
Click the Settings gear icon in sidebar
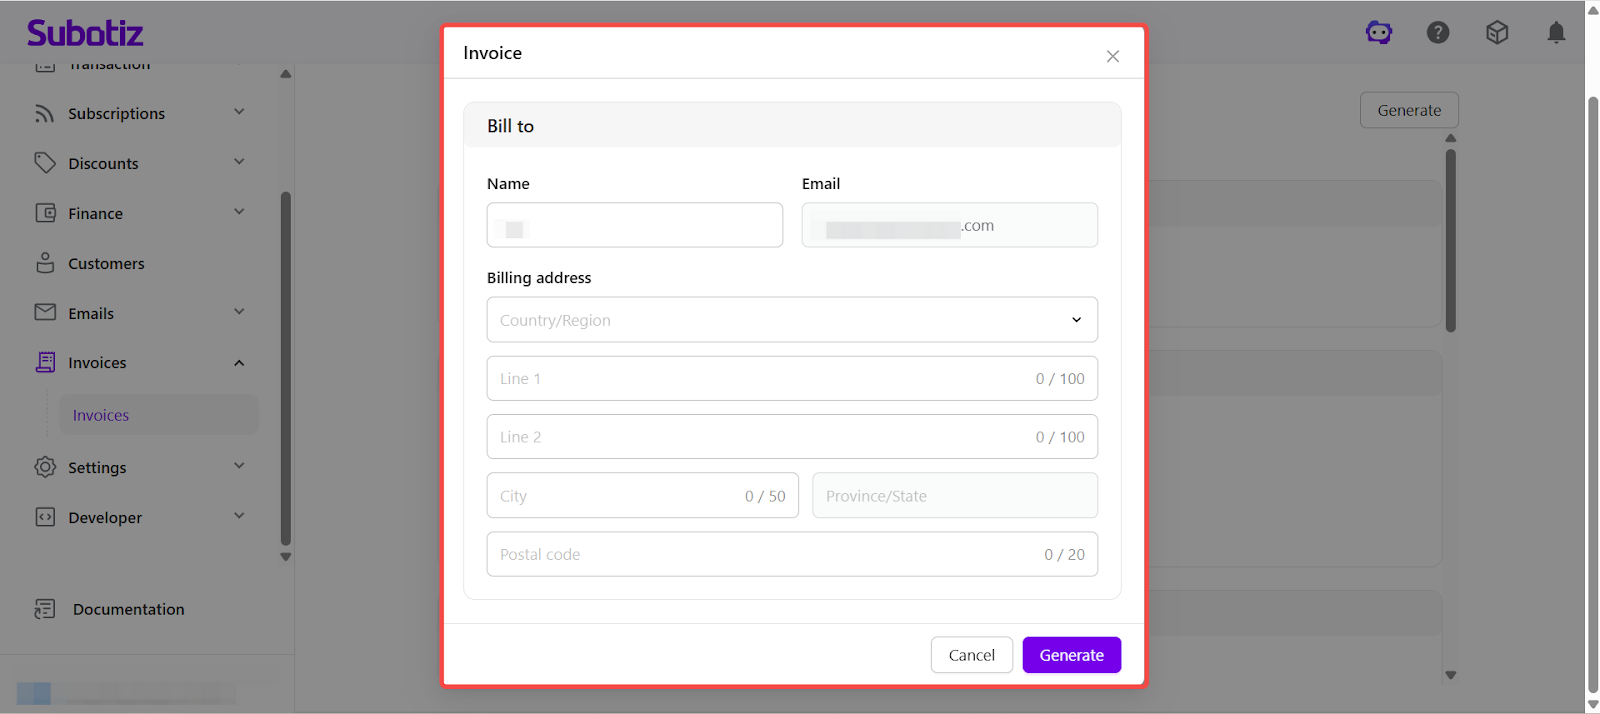[45, 467]
